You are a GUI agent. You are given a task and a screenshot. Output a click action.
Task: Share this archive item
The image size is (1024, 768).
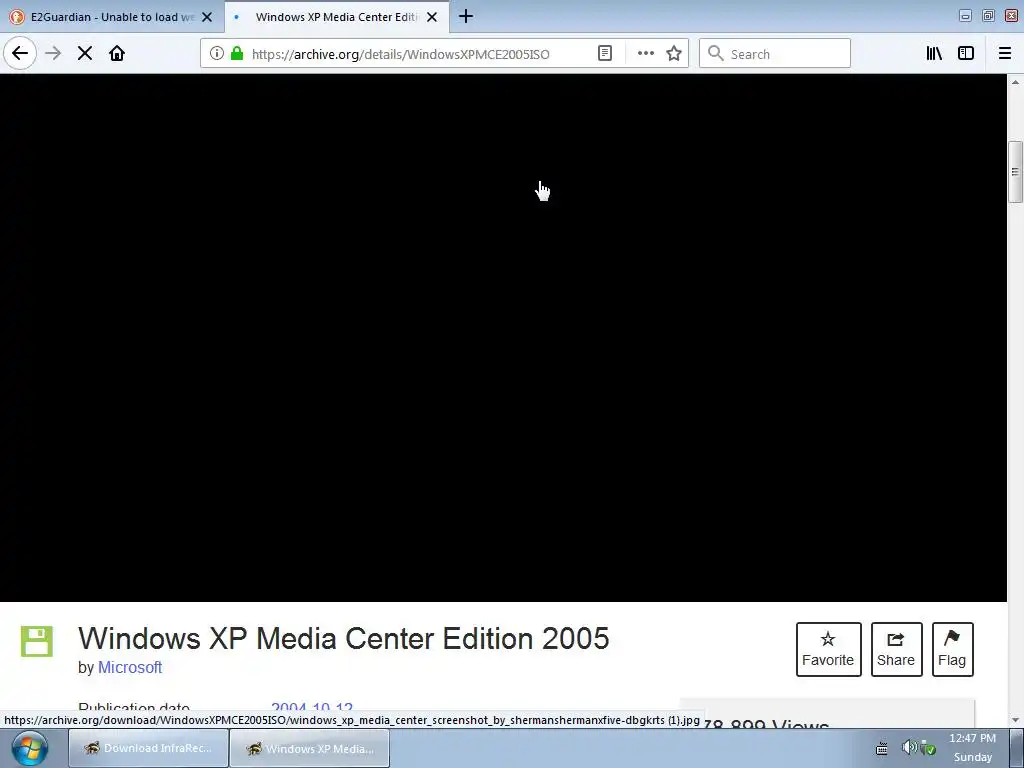(896, 649)
